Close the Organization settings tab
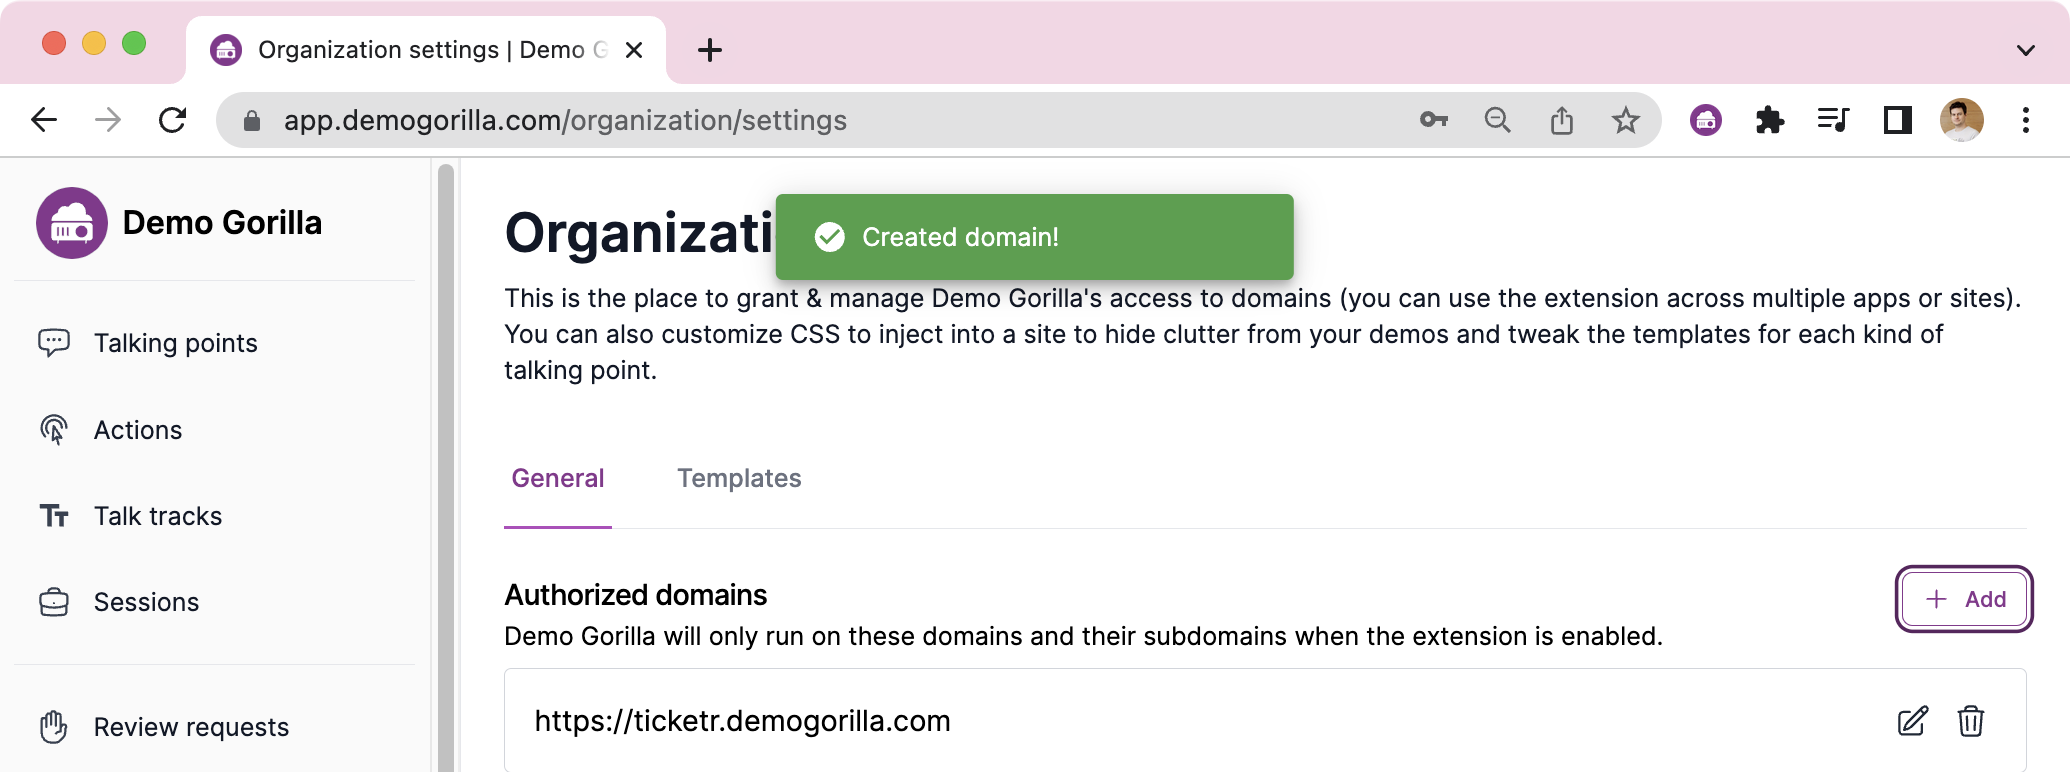The width and height of the screenshot is (2070, 772). tap(634, 50)
